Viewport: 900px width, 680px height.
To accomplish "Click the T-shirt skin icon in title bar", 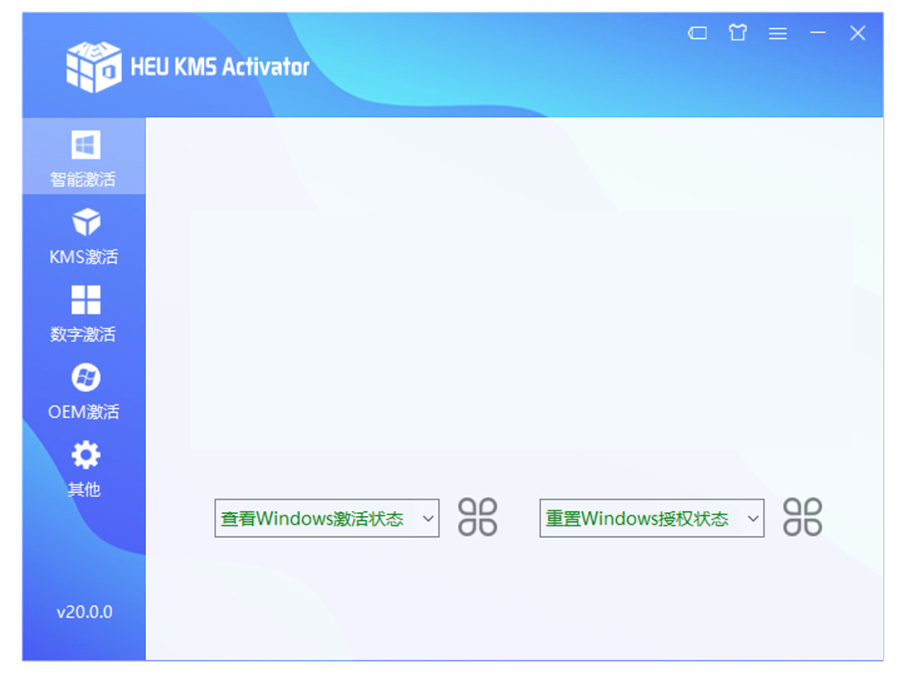I will [738, 33].
